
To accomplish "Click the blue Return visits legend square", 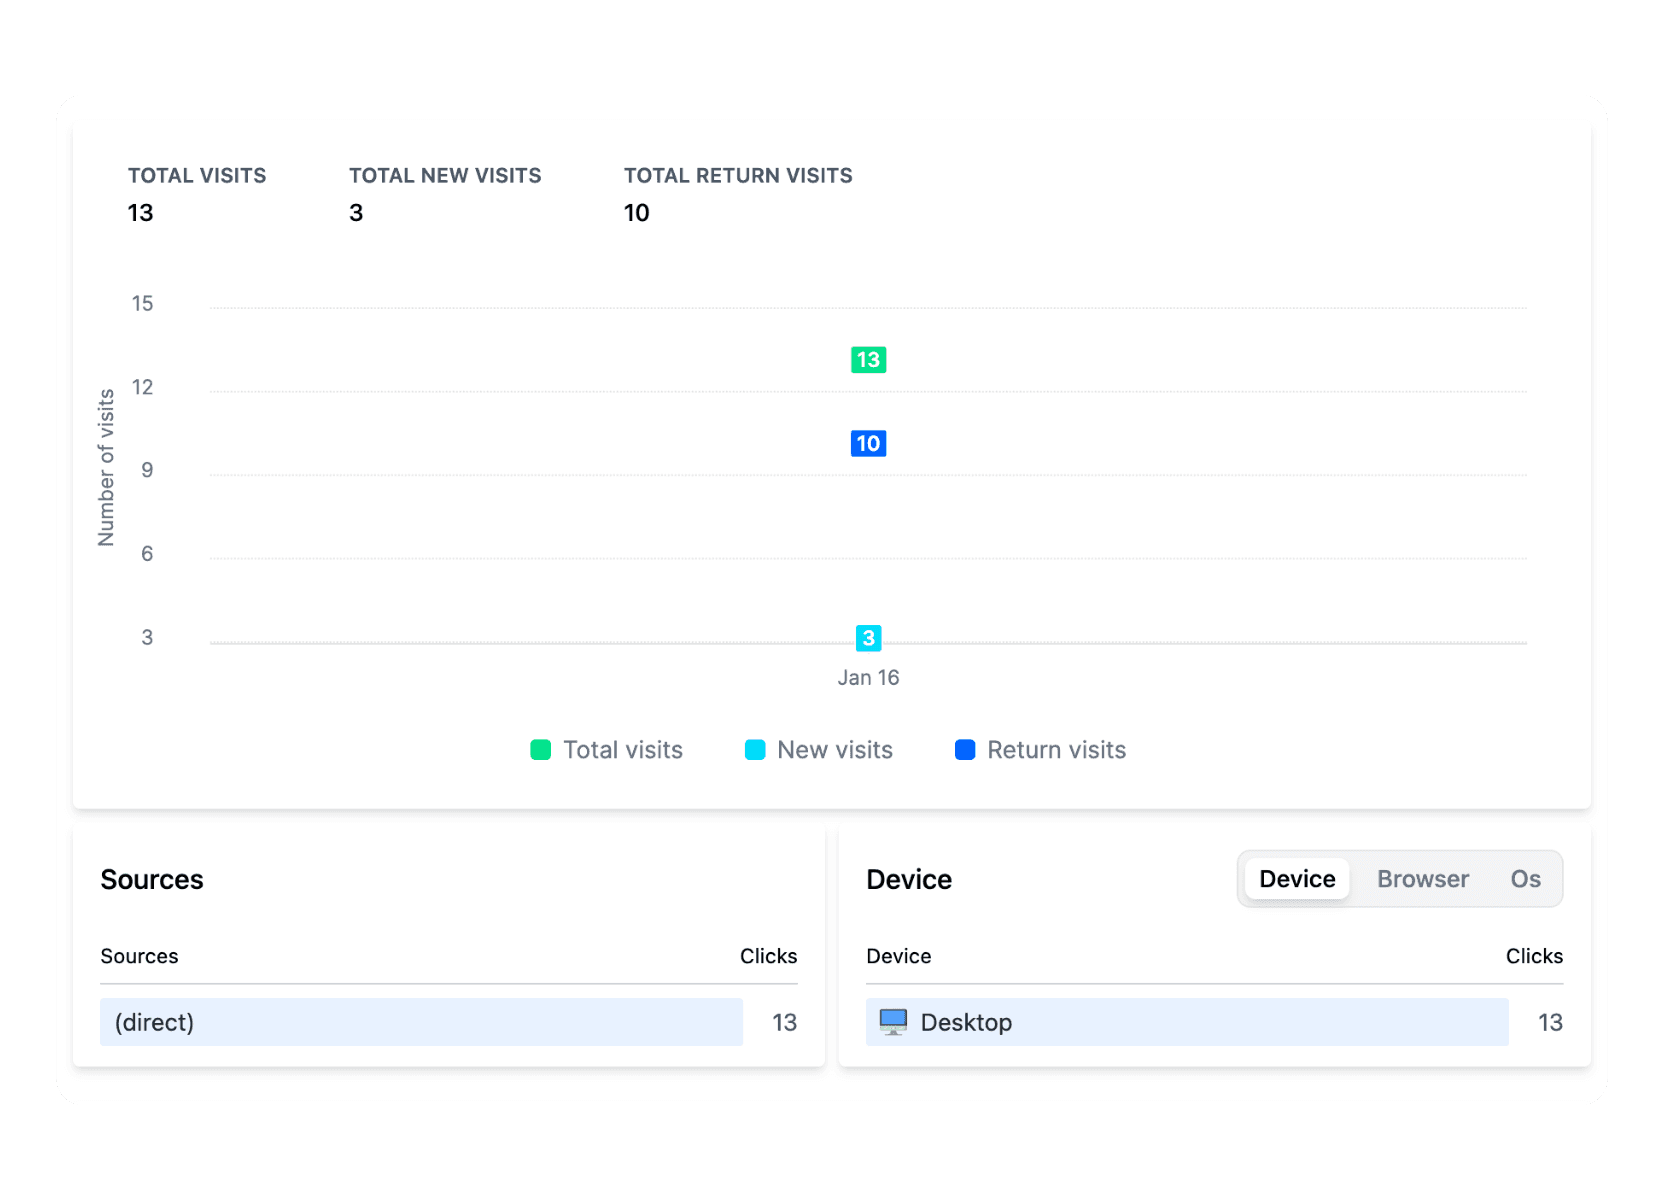I will pyautogui.click(x=965, y=749).
